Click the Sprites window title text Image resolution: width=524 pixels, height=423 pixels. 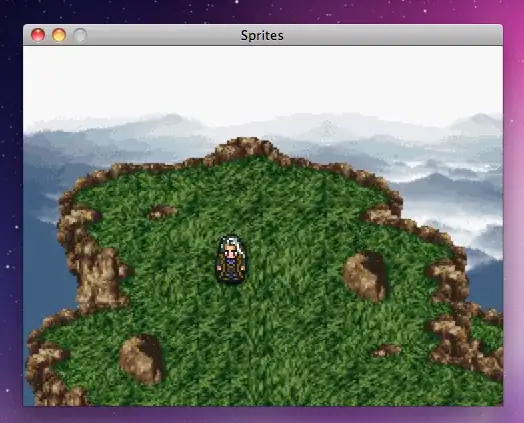(x=262, y=35)
